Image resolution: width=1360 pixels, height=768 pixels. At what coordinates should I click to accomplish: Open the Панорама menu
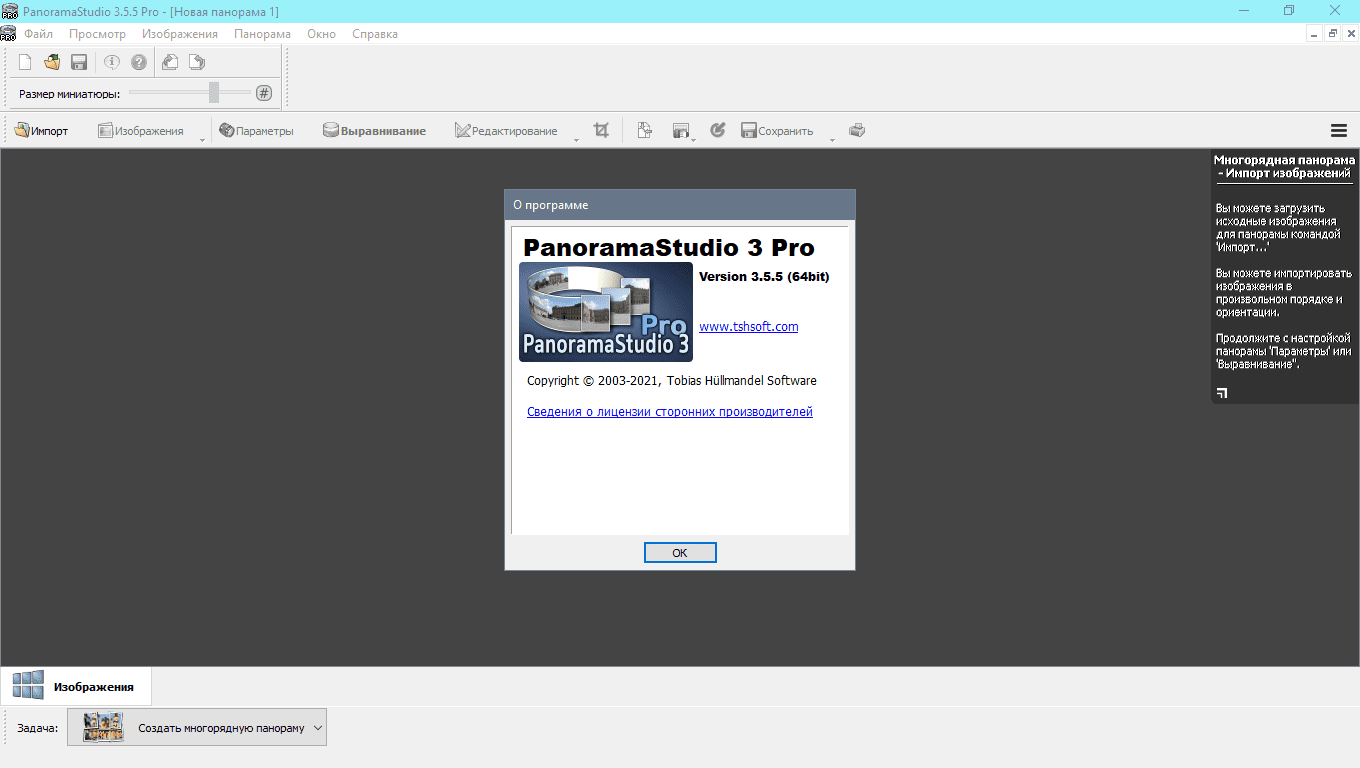coord(262,34)
